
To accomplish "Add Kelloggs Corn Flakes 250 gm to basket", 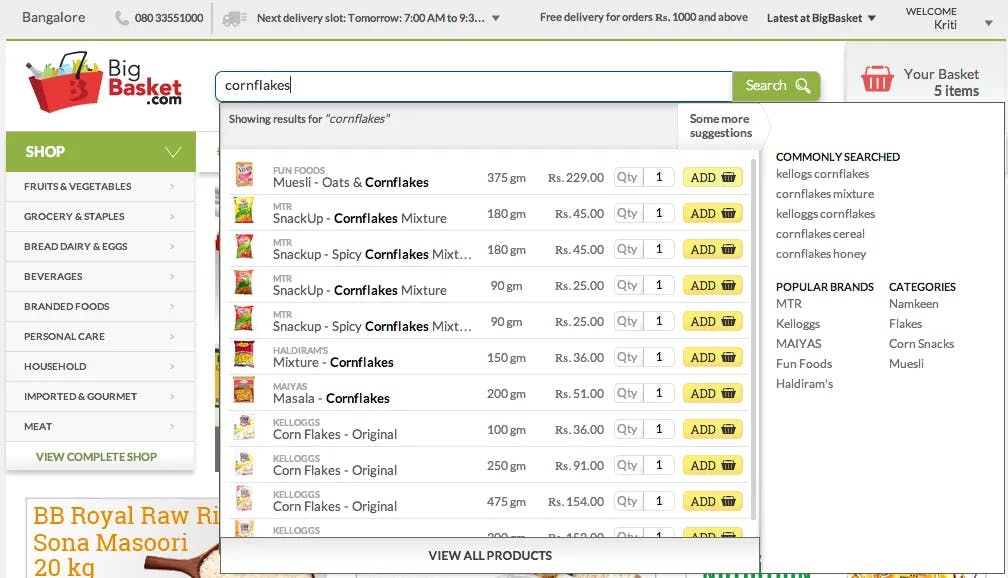I will coord(712,465).
